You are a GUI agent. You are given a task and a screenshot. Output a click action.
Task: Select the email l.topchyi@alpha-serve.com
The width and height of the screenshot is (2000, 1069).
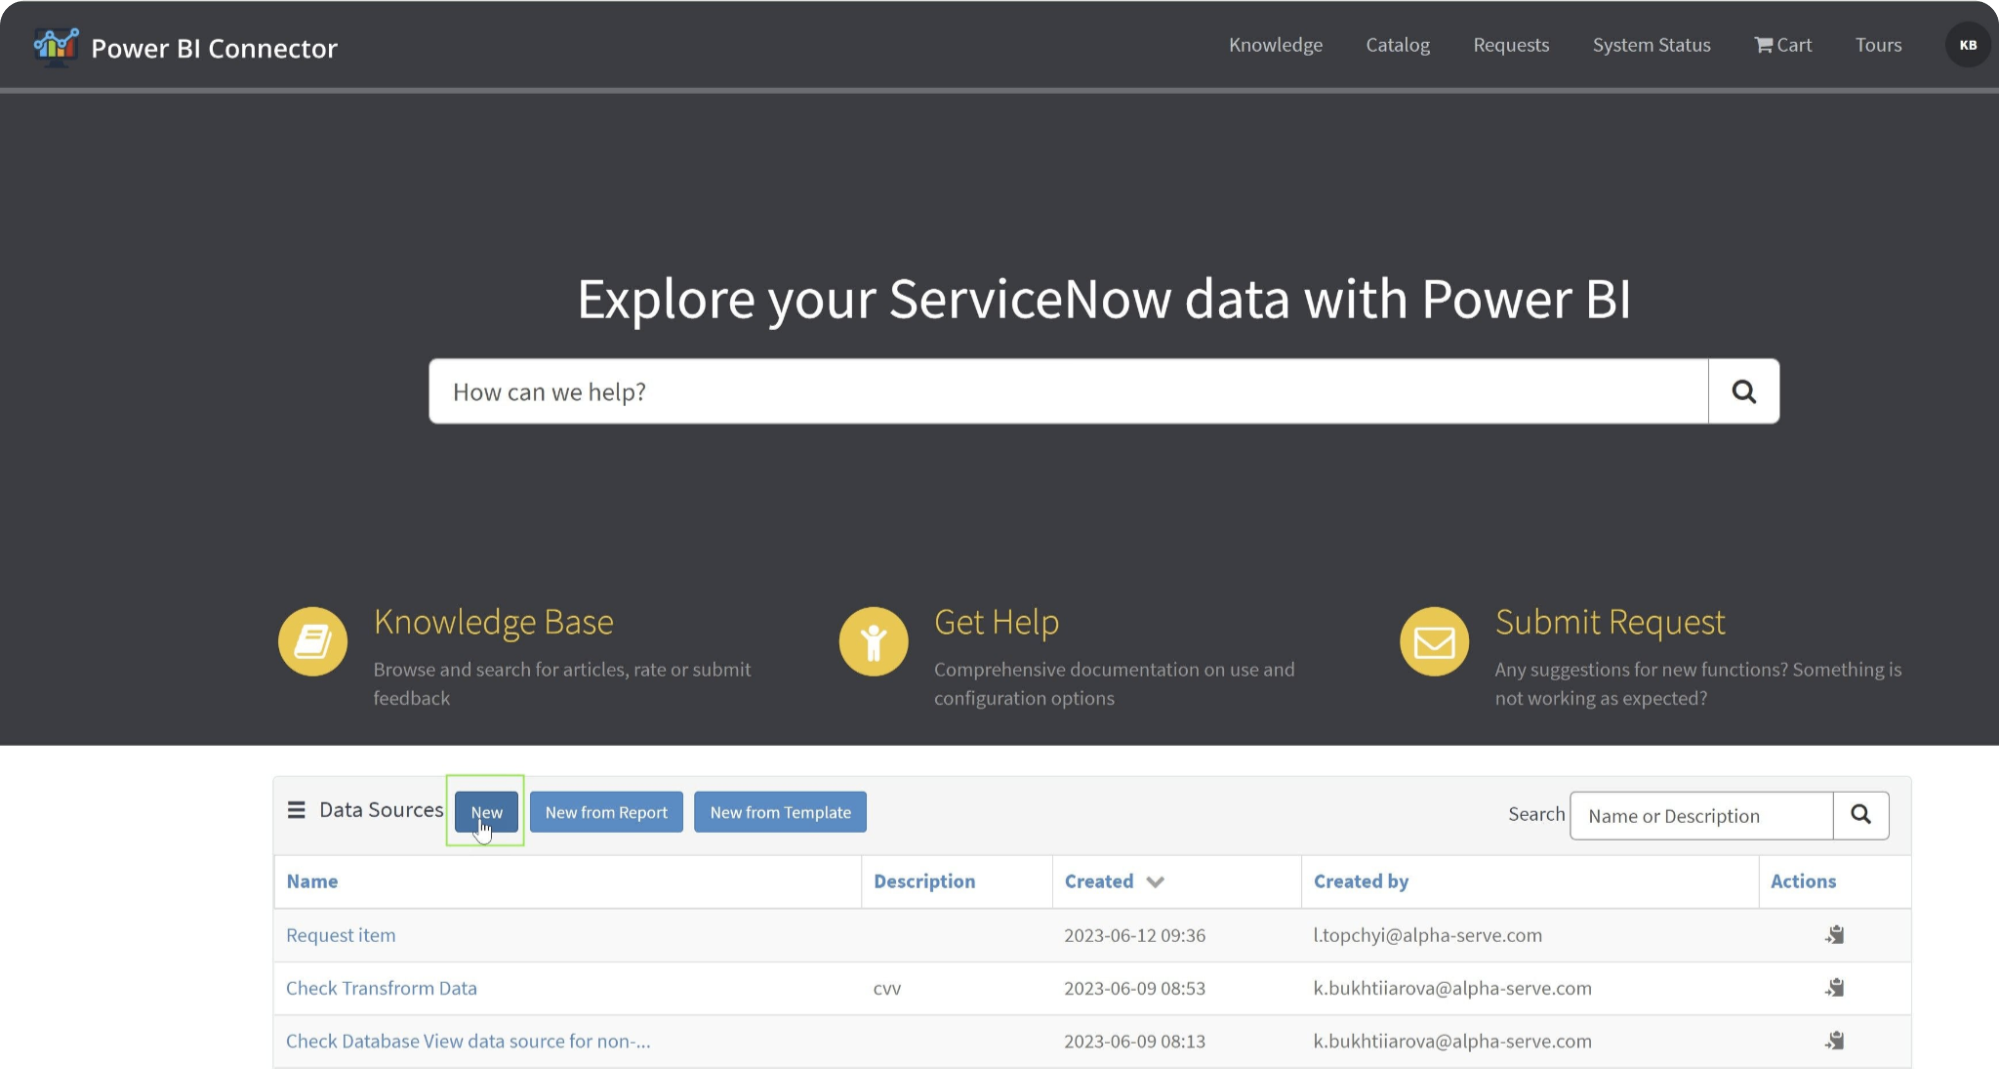click(x=1427, y=935)
